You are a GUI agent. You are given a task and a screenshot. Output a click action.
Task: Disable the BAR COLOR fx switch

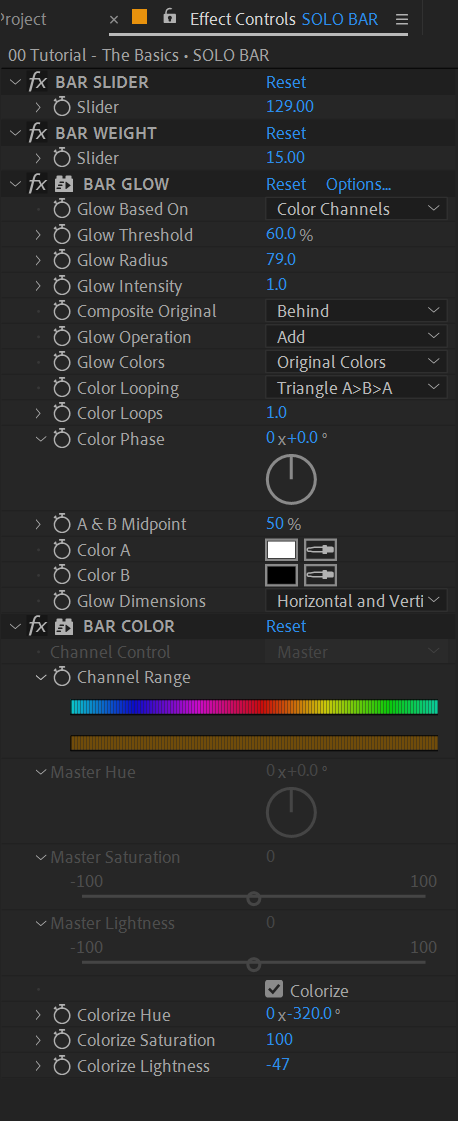coord(38,627)
